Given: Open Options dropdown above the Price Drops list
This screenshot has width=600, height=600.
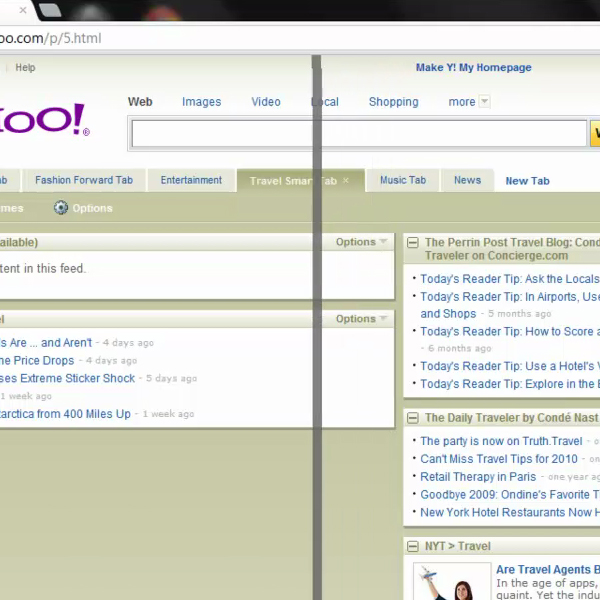Looking at the screenshot, I should pyautogui.click(x=362, y=319).
